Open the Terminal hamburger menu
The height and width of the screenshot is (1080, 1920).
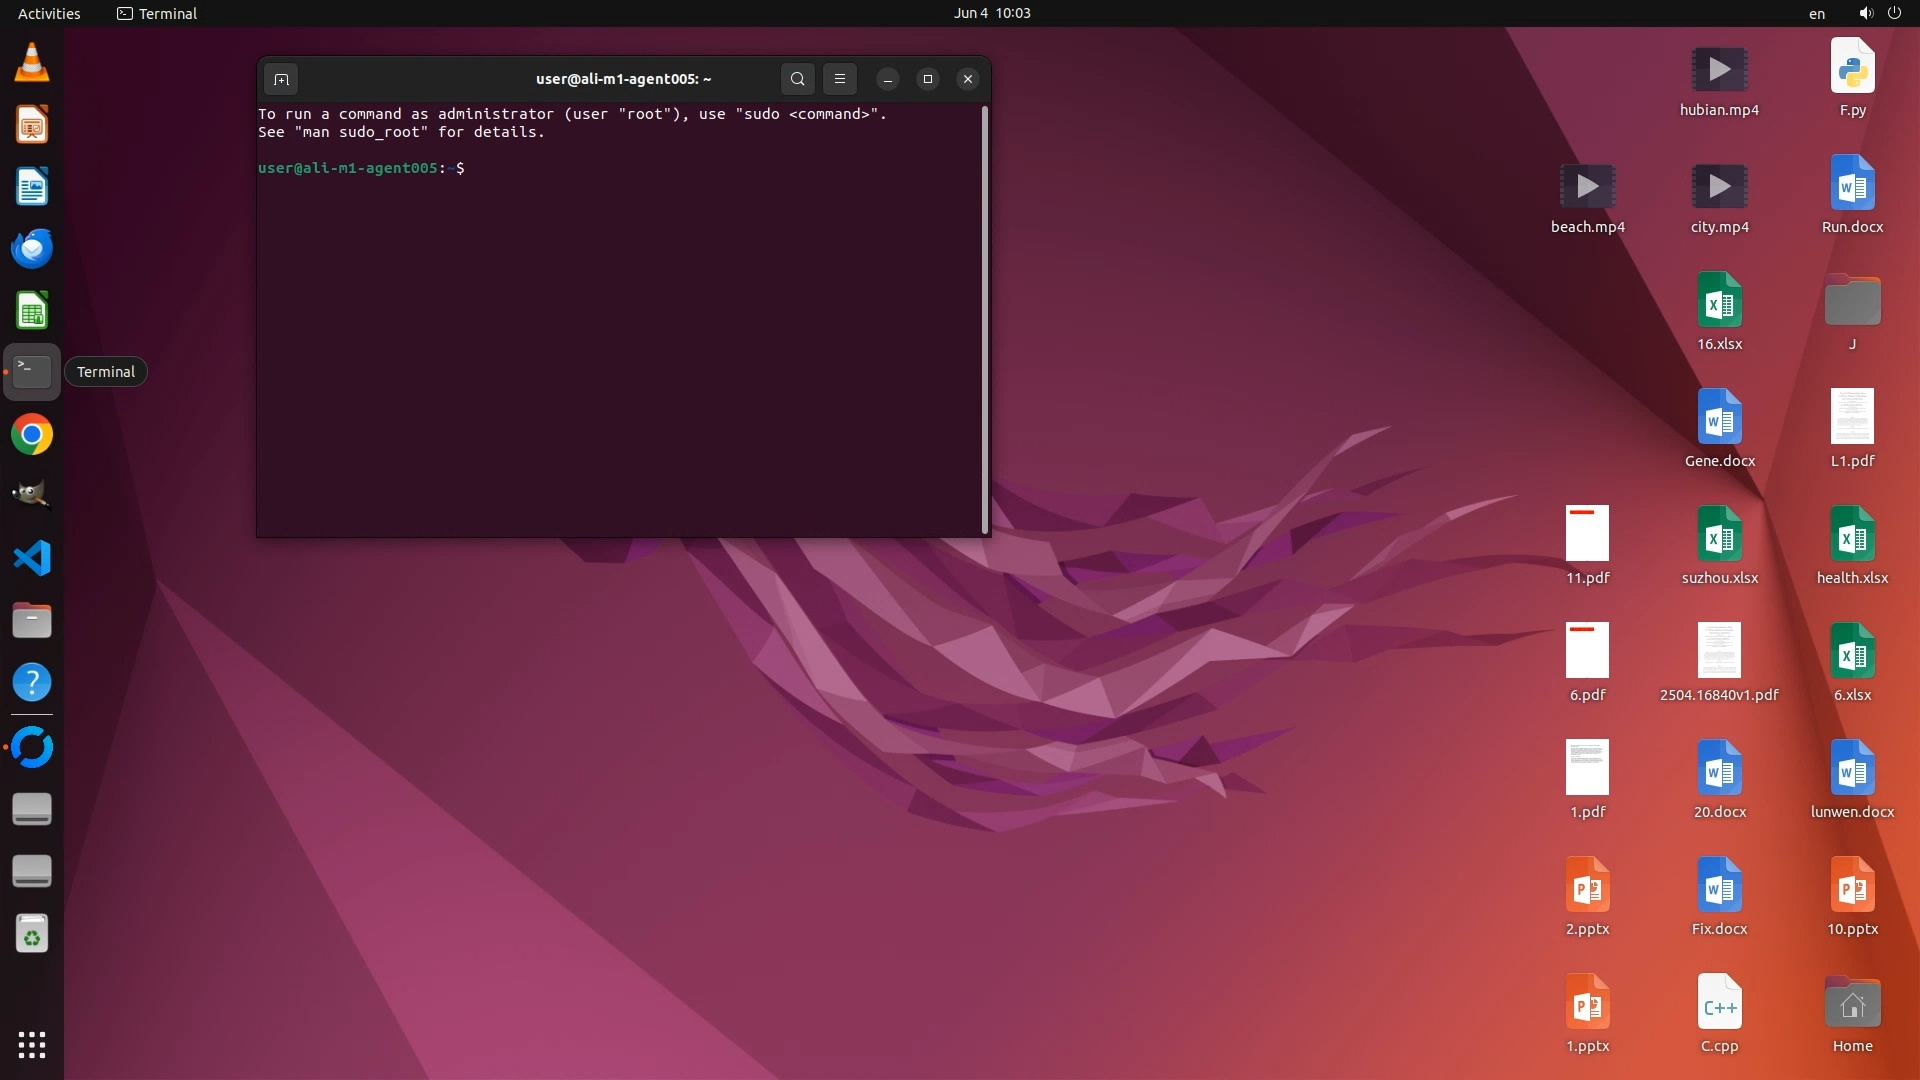click(840, 79)
